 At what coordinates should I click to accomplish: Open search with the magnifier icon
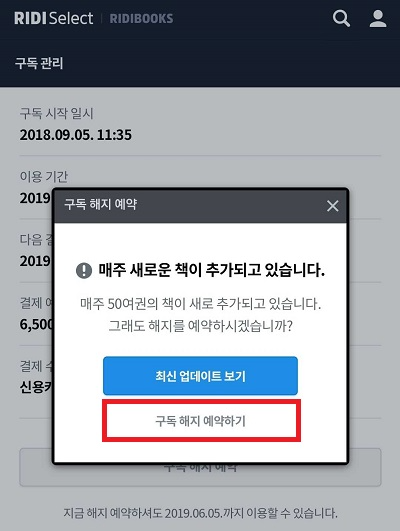pos(341,18)
